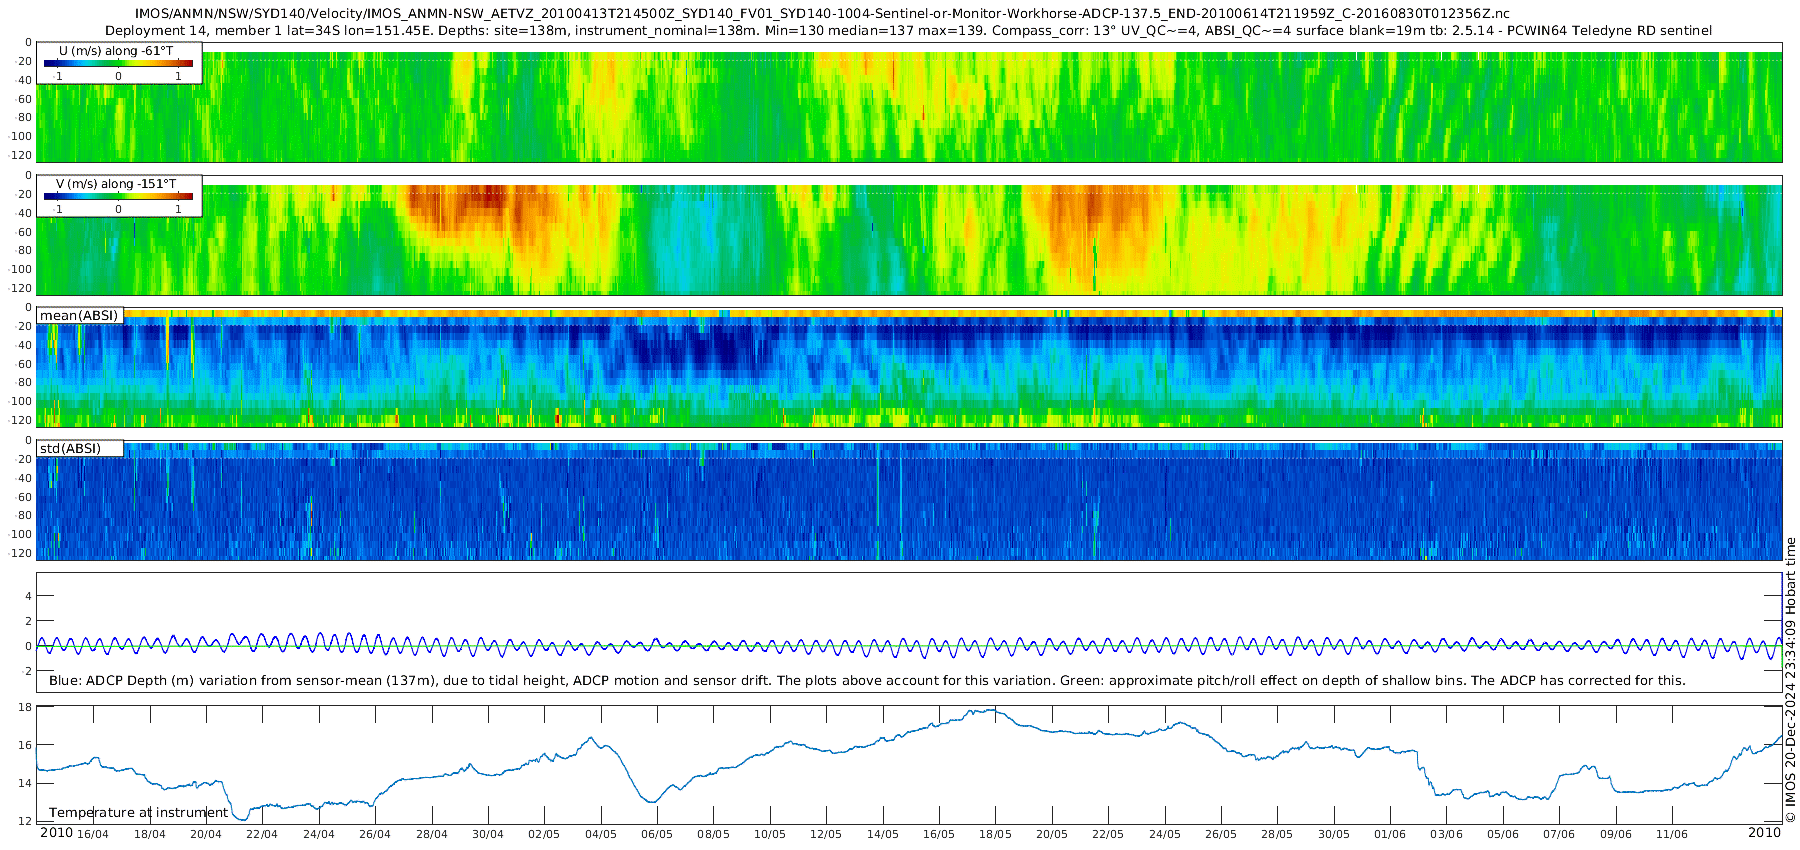1800x850 pixels.
Task: Click the 2010 year label at bottom right
Action: [x=1764, y=833]
